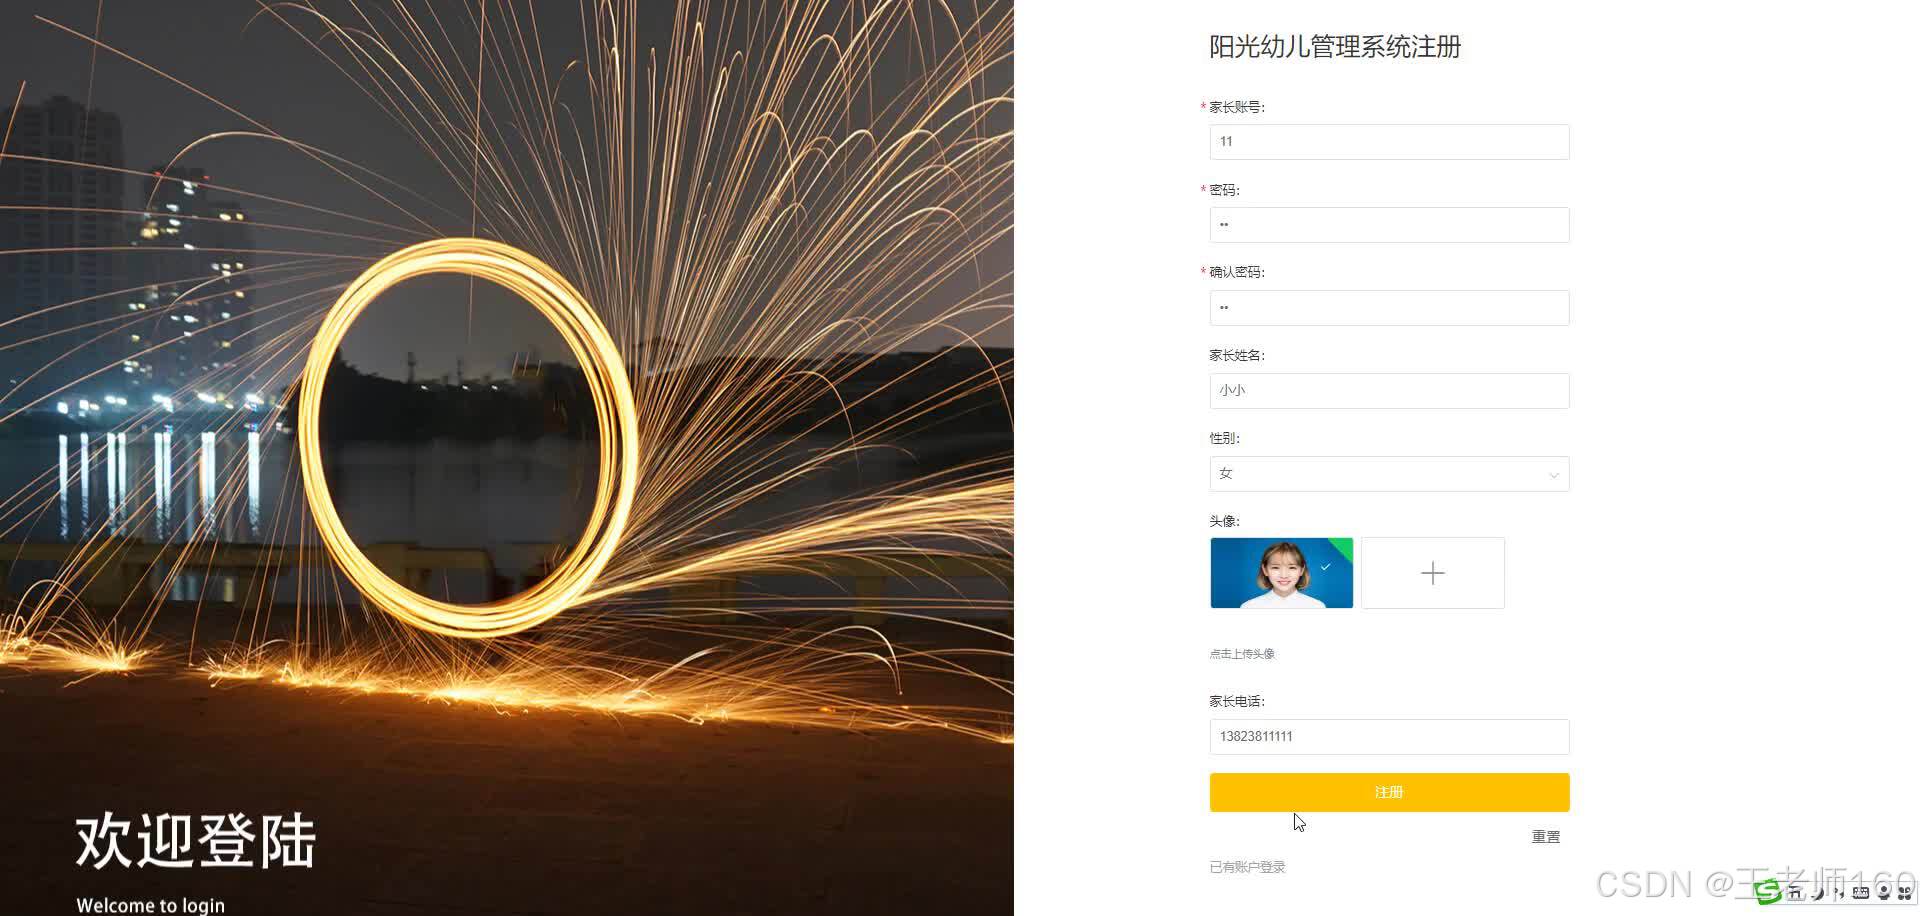Focus the 密码 password input field
Viewport: 1920px width, 916px height.
tap(1389, 225)
